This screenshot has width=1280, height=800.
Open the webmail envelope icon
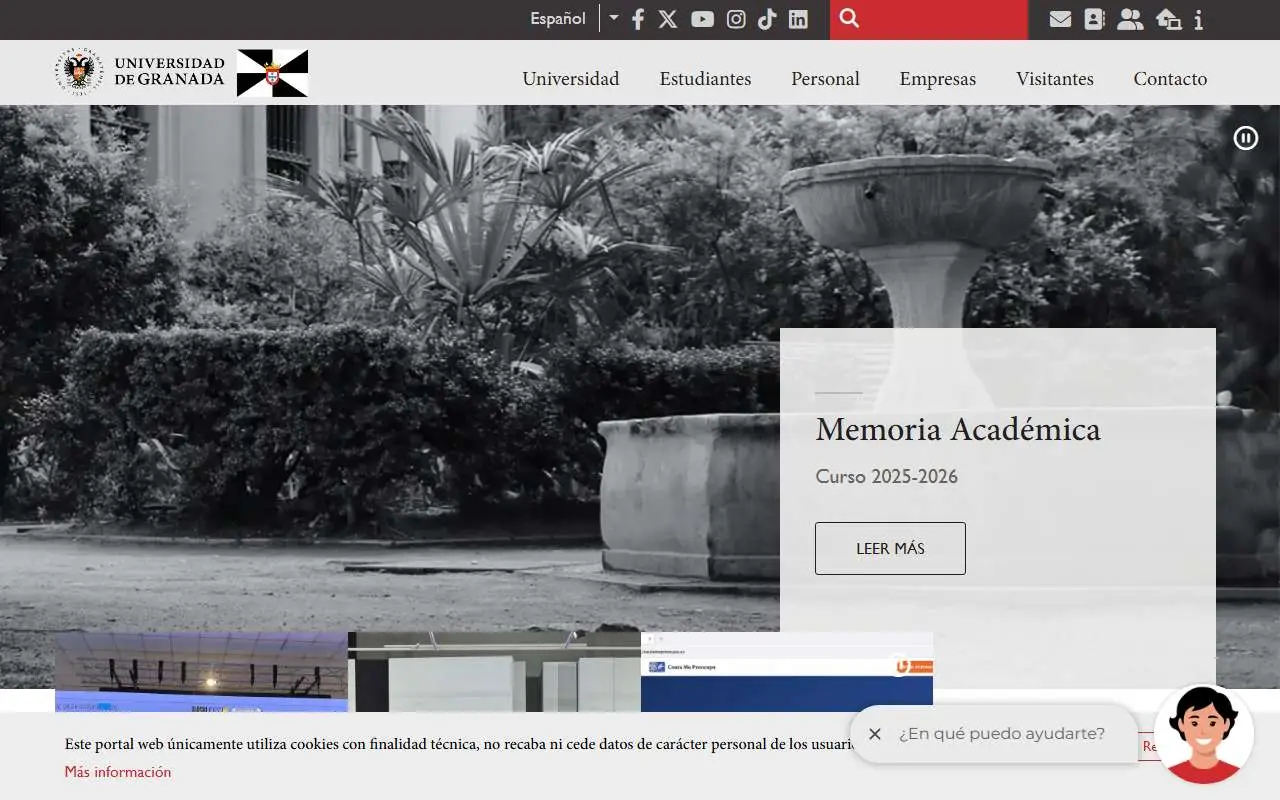click(x=1060, y=19)
